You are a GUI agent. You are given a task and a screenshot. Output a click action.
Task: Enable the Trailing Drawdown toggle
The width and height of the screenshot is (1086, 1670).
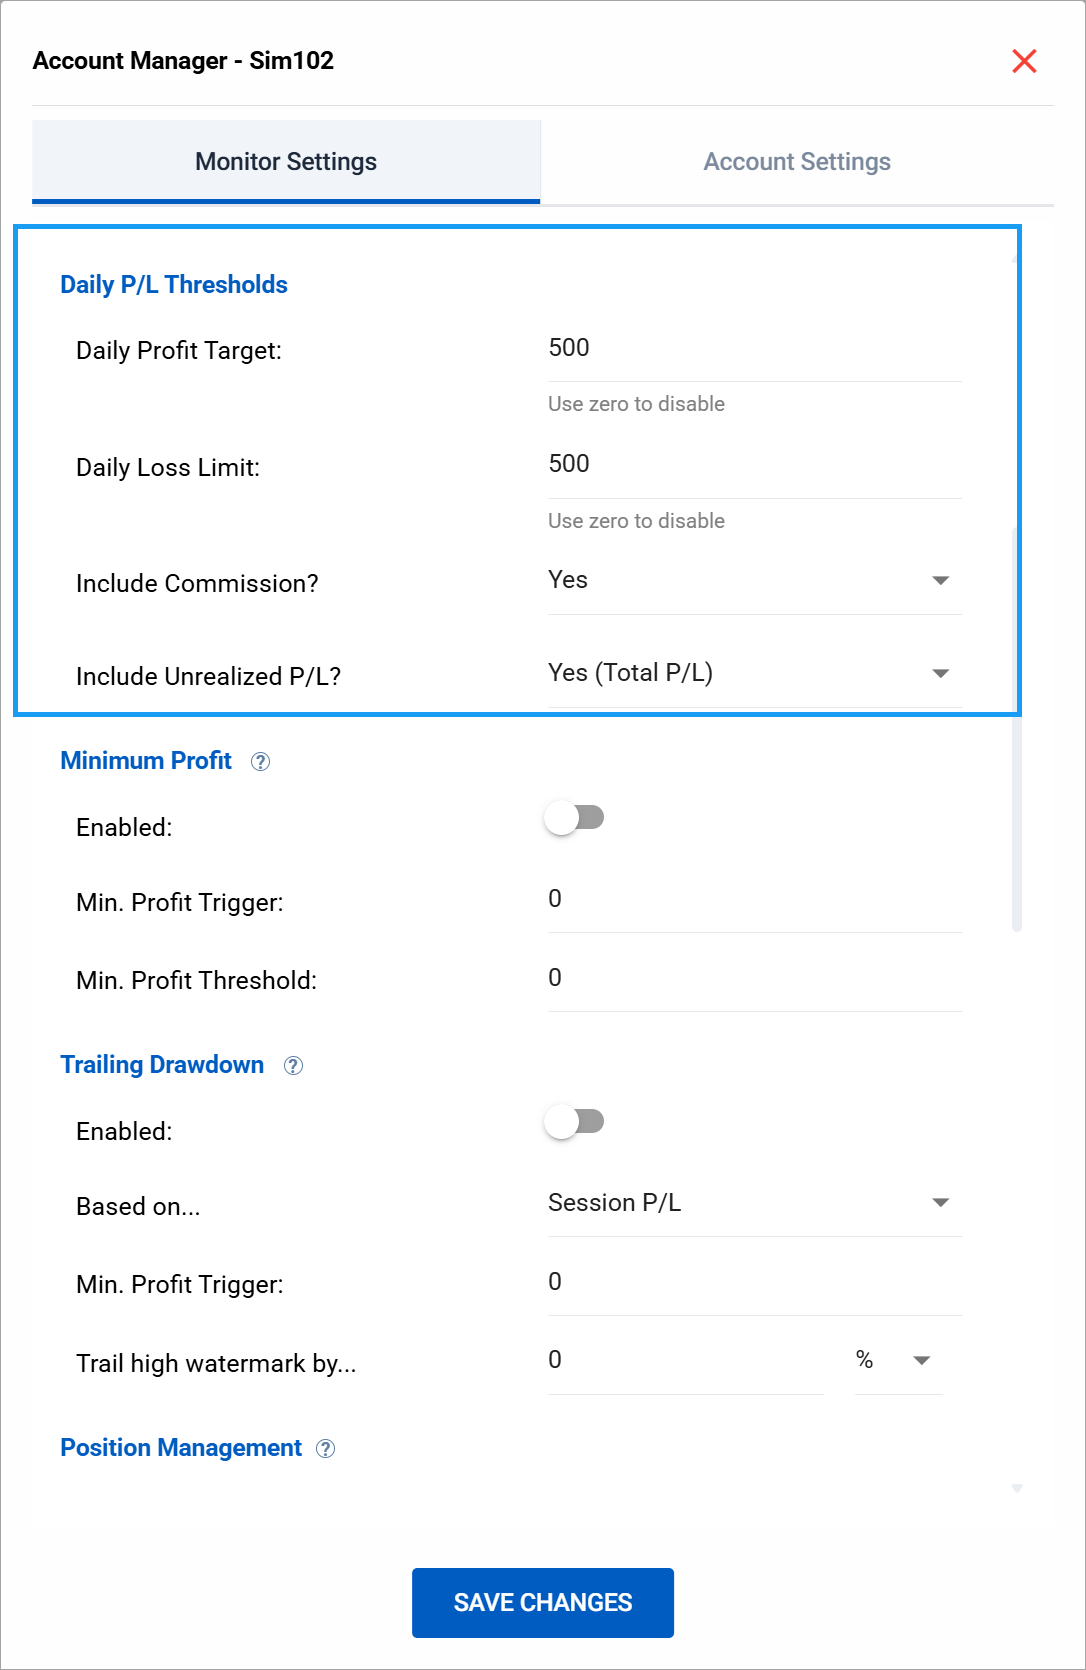[x=574, y=1122]
